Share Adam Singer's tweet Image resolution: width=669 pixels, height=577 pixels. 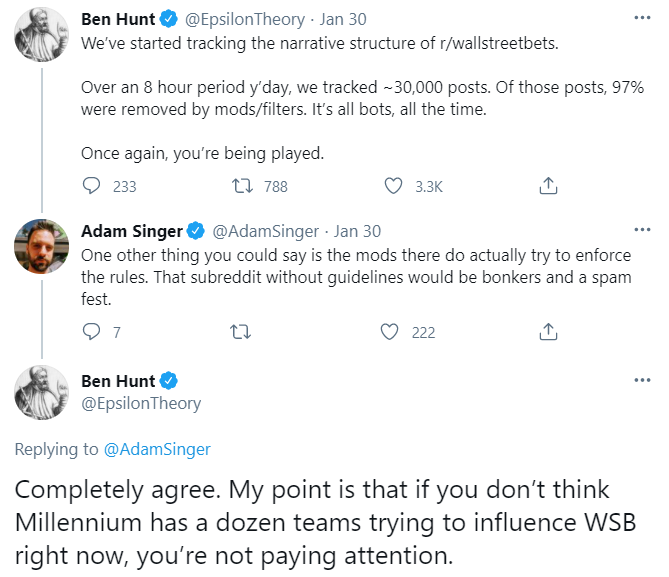(548, 331)
